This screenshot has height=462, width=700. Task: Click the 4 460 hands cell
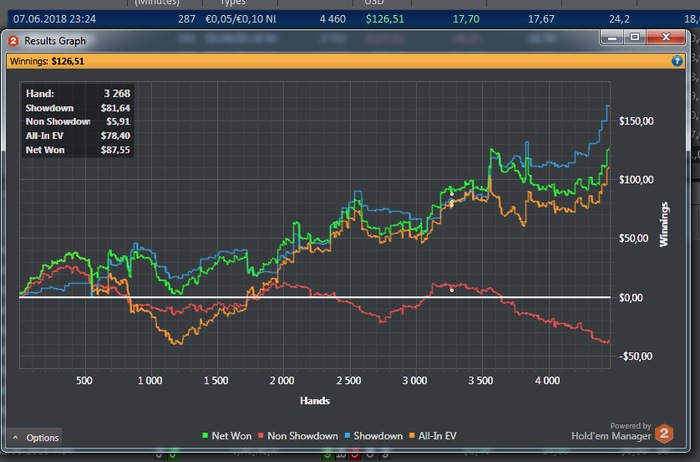click(333, 19)
